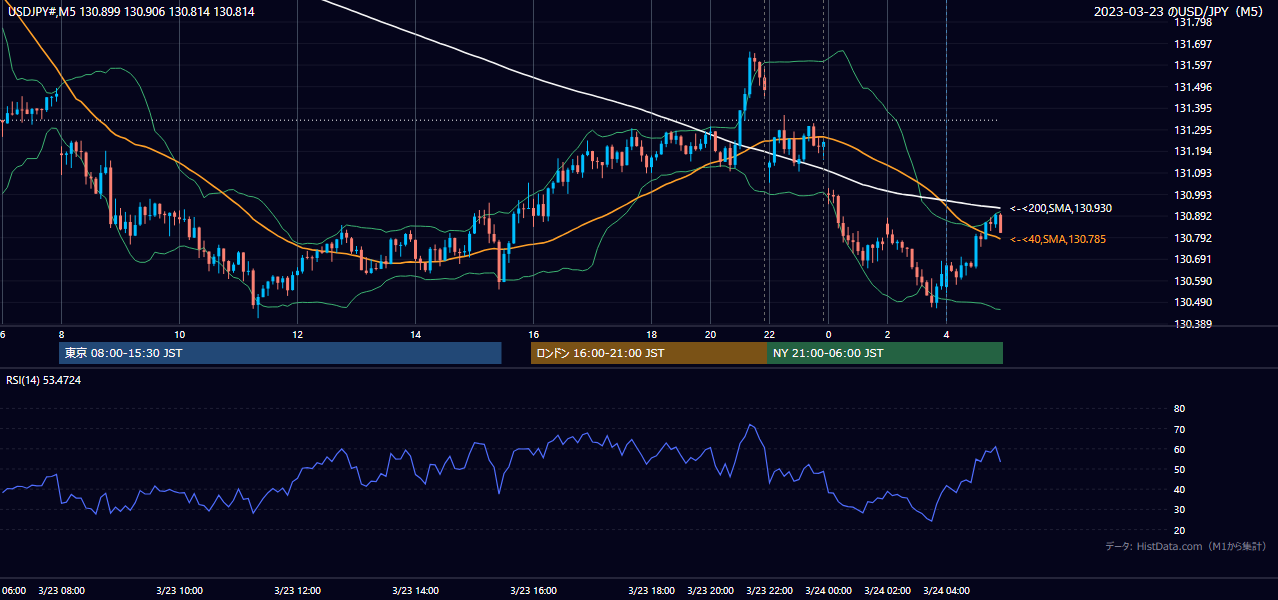Select the ロンドン 16:00-21:00 JST session bar
Viewport: 1278px width, 600px height.
[x=649, y=353]
